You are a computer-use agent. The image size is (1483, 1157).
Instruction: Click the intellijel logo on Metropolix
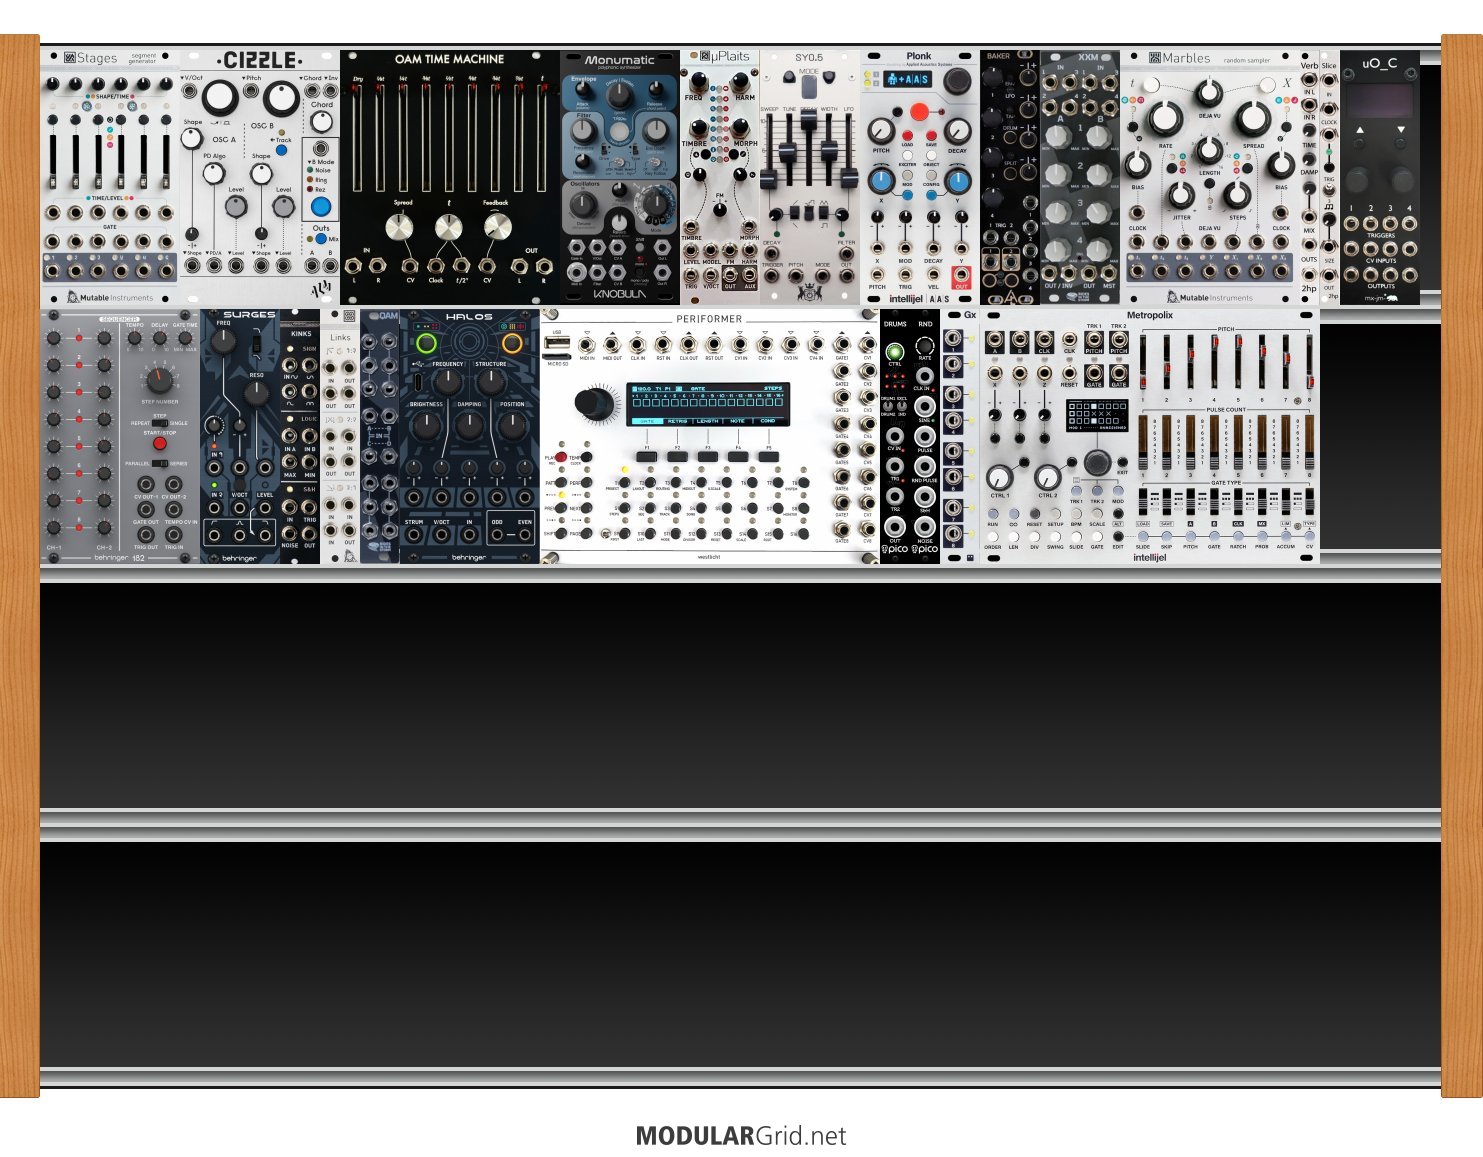(x=1150, y=558)
